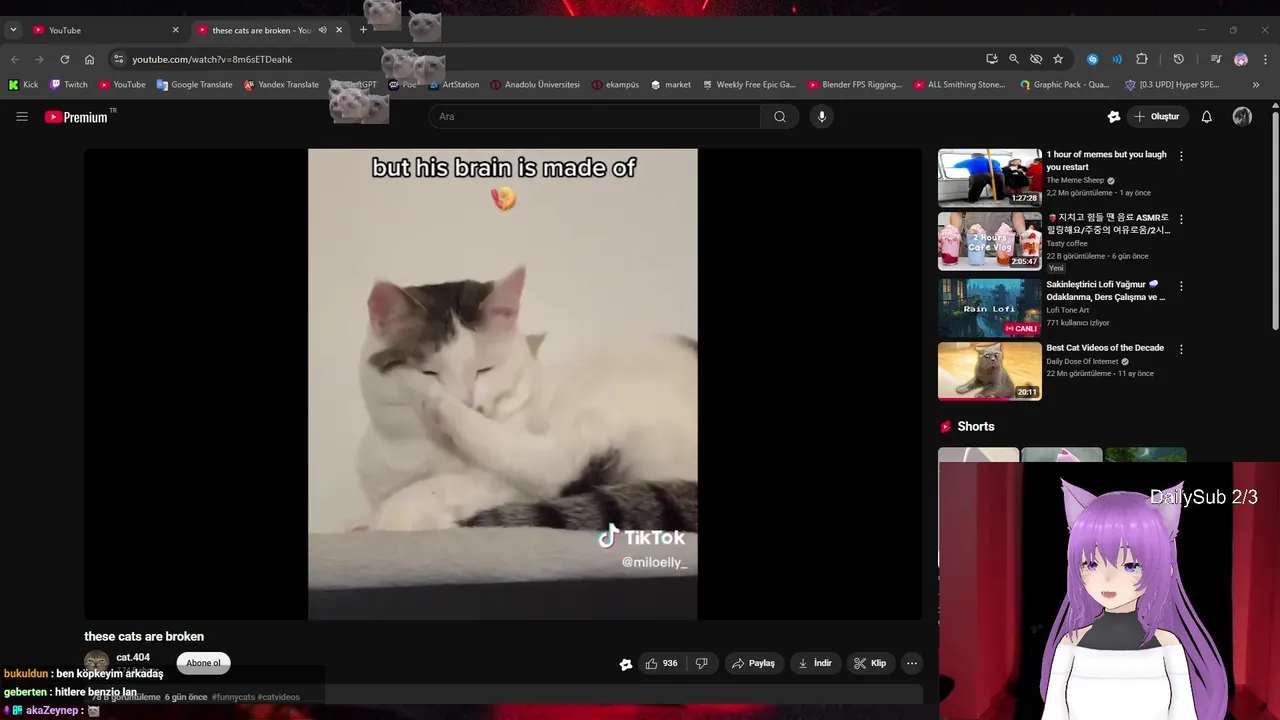Subscribe via Abone ol button
The image size is (1280, 720).
[x=203, y=663]
